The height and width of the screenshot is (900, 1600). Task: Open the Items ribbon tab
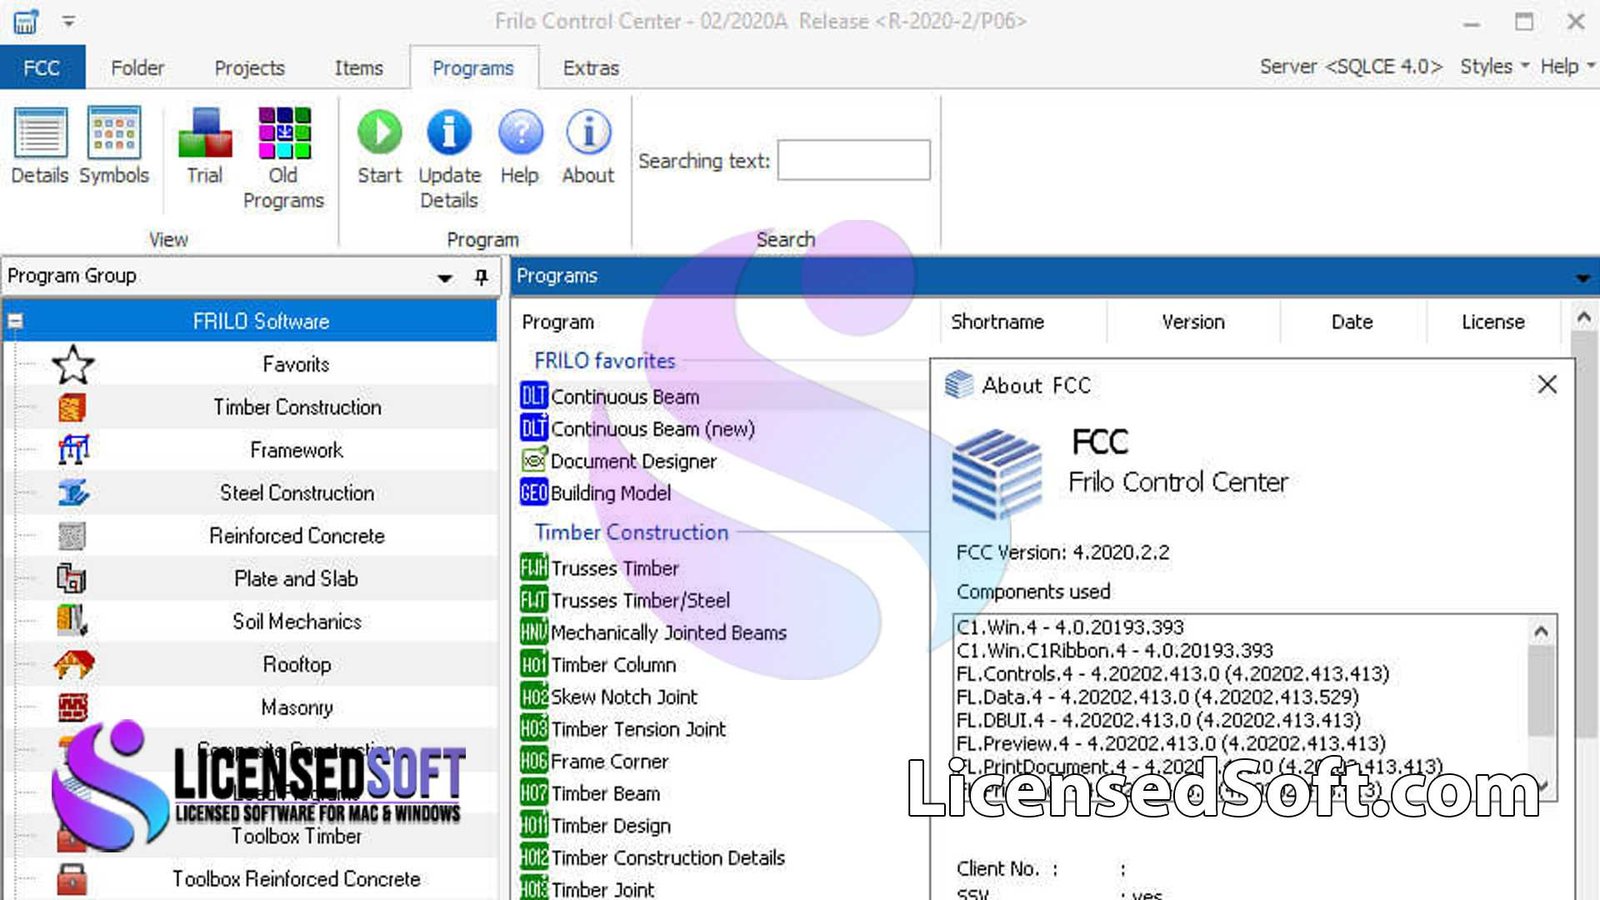359,68
